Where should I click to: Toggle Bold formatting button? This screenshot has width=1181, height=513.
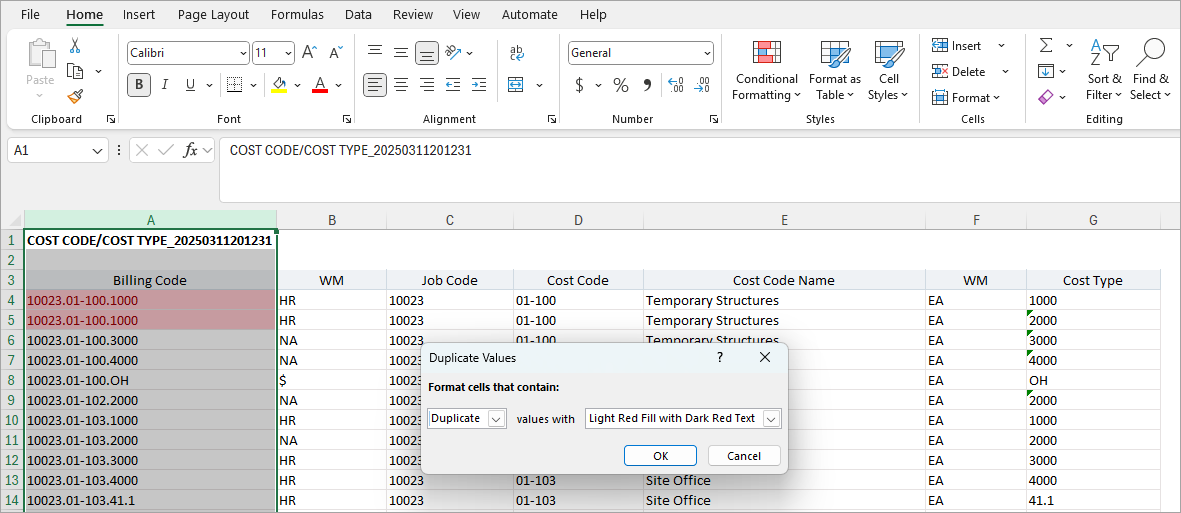[x=139, y=85]
